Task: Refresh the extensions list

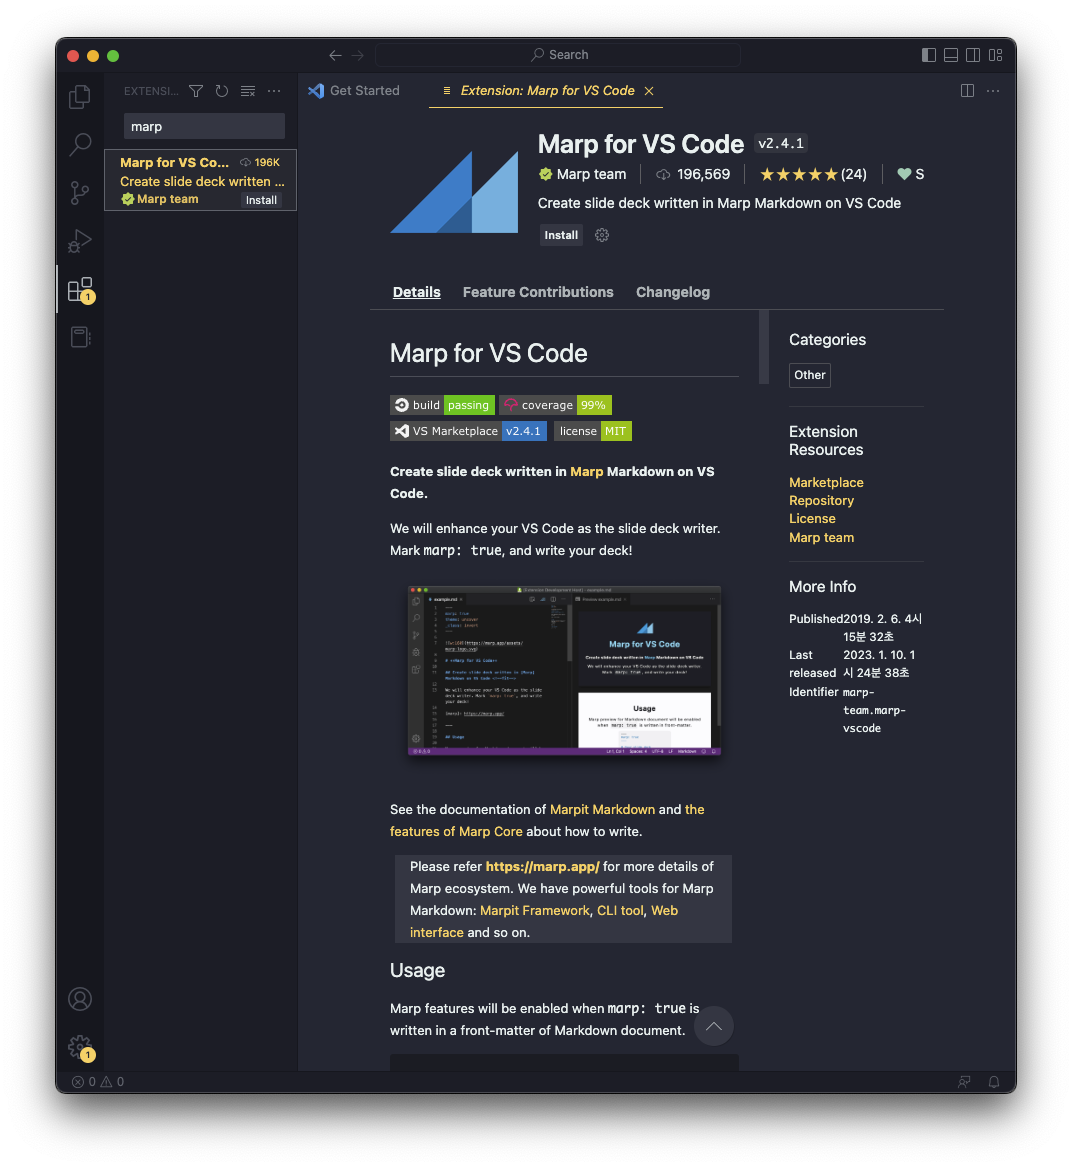Action: [222, 91]
